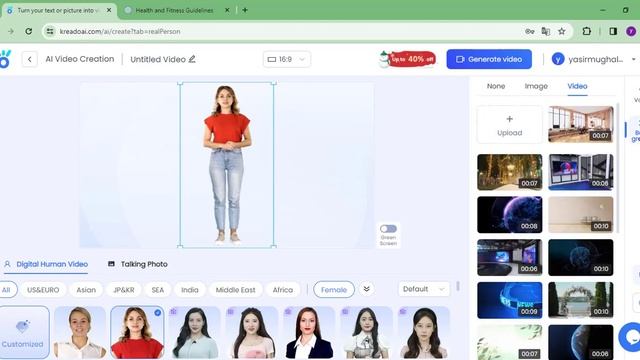Open the chat support bubble
This screenshot has width=640, height=360.
tap(631, 337)
